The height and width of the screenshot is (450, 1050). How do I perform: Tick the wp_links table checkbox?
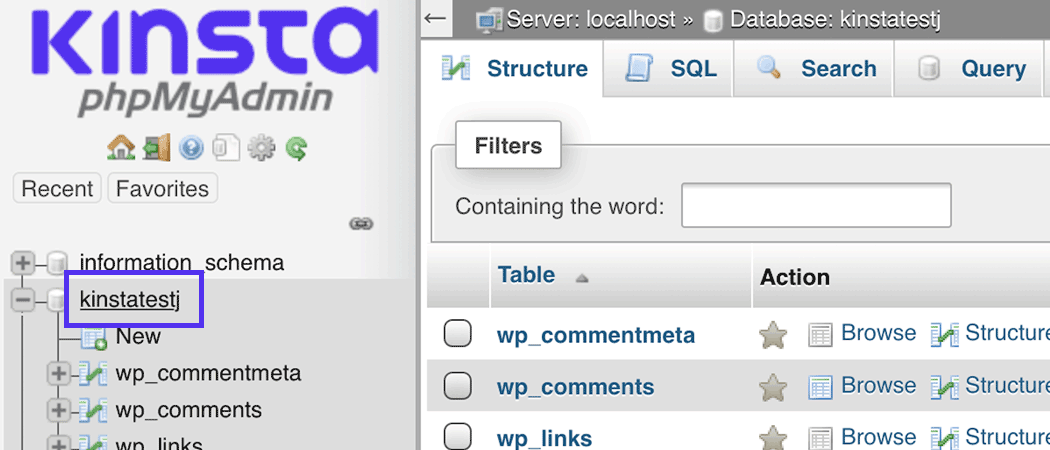click(457, 437)
